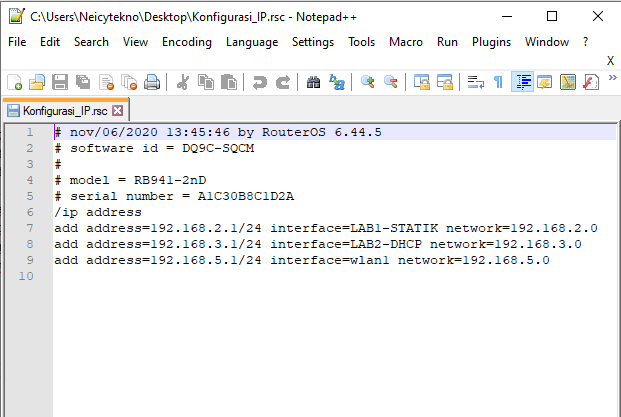Viewport: 621px width, 417px height.
Task: Click the Synchronize Horizontal Scrolling icon
Action: click(x=445, y=82)
